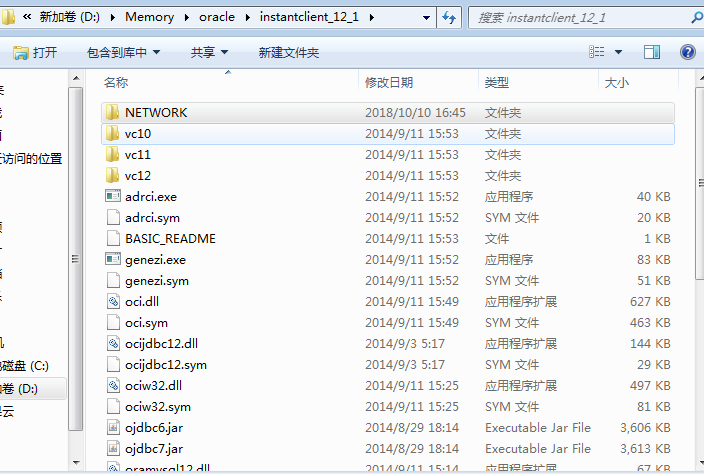This screenshot has width=704, height=474.
Task: Click the vc10 folder icon
Action: click(112, 133)
